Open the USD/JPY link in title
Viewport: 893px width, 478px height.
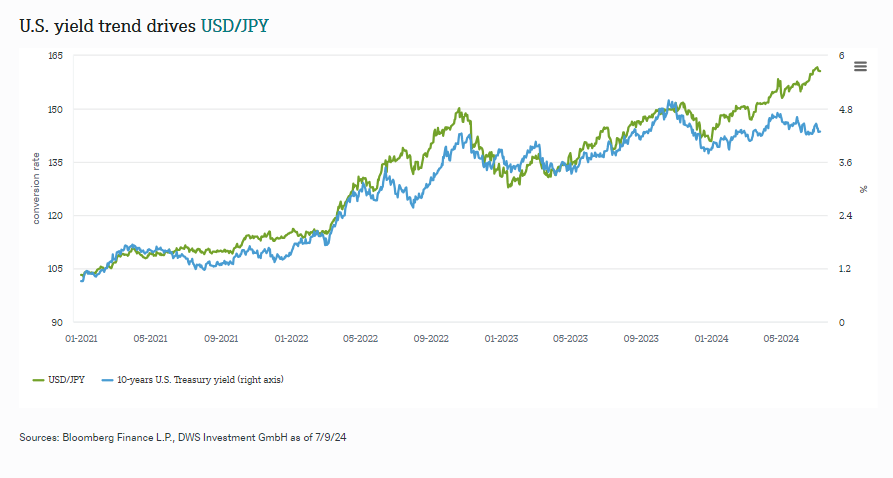coord(234,24)
